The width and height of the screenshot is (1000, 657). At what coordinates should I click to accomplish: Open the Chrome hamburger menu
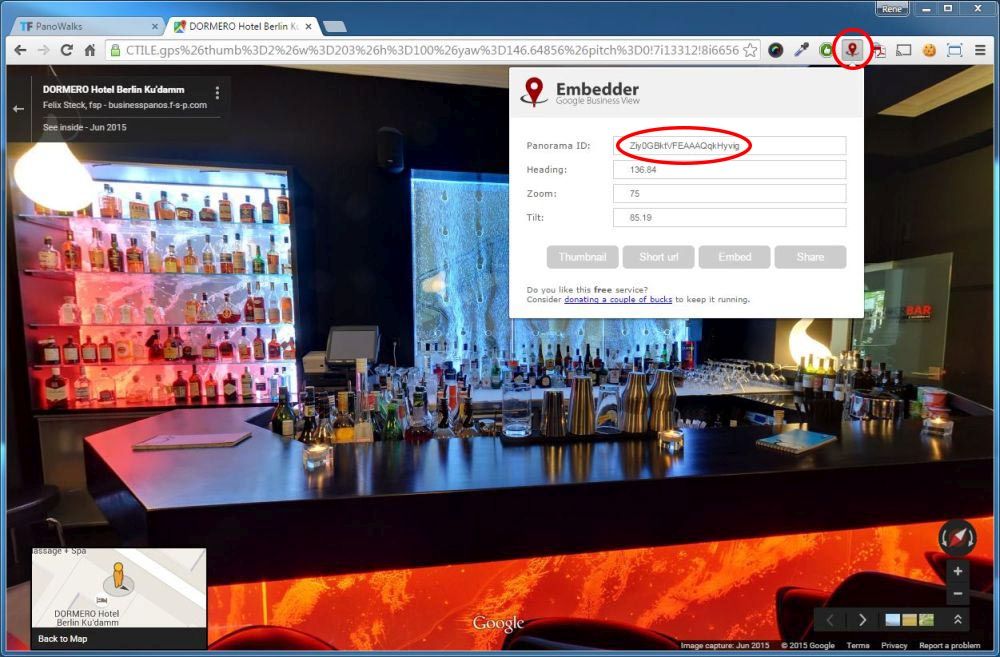980,50
